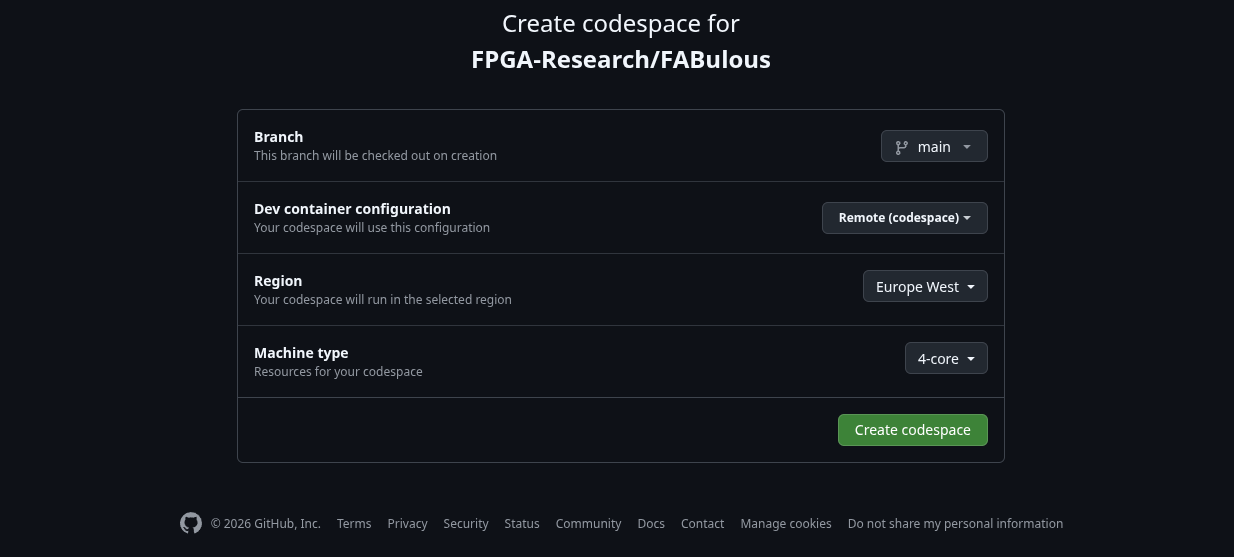Click the © 2026 GitHub, Inc. copyright text
The height and width of the screenshot is (557, 1234).
[x=266, y=524]
